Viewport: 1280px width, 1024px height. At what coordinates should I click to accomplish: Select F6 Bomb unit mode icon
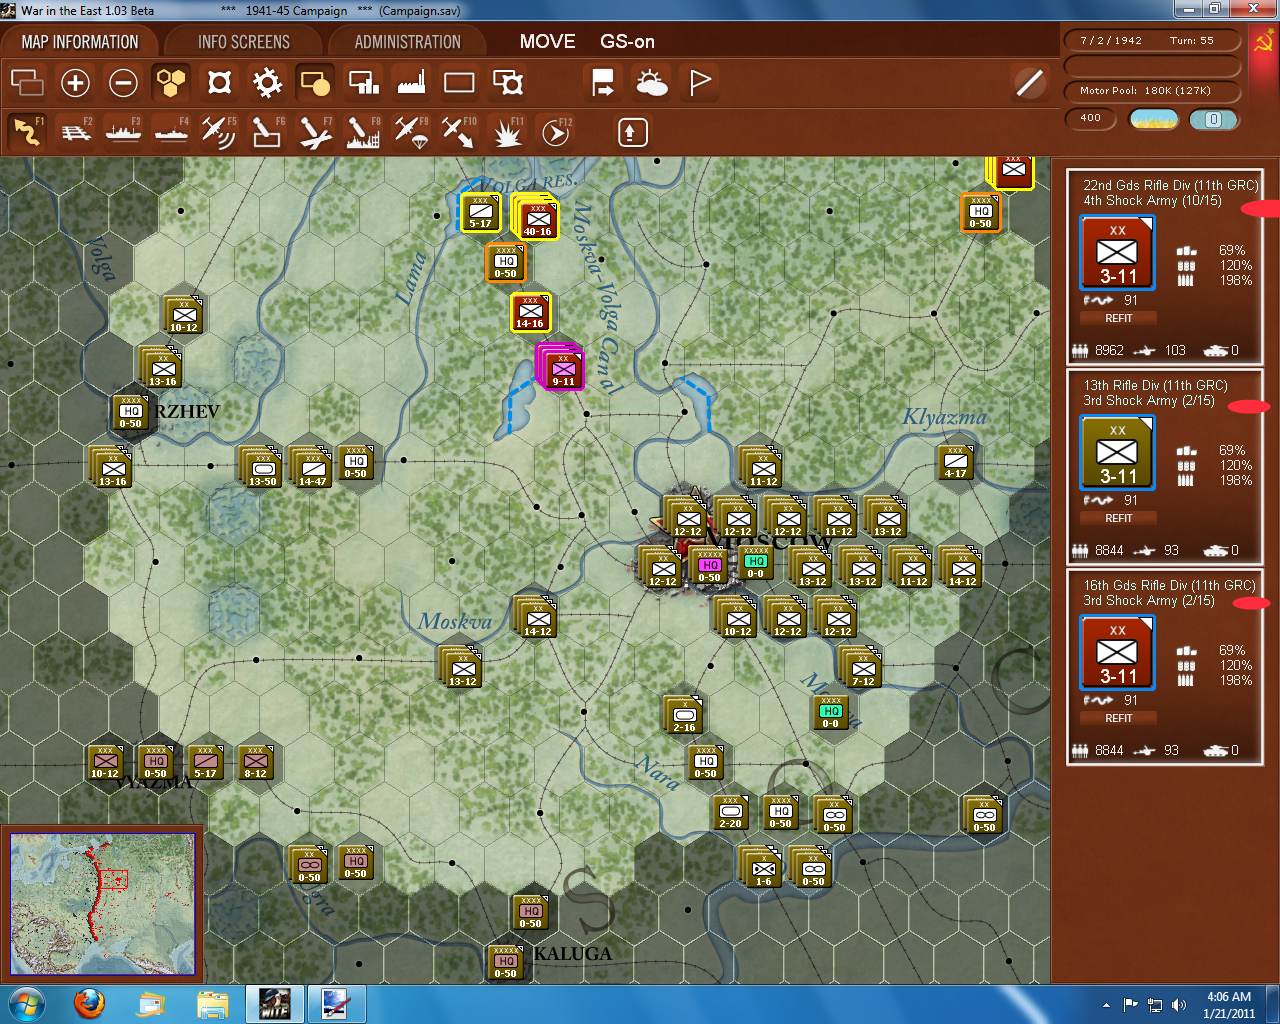[x=267, y=131]
